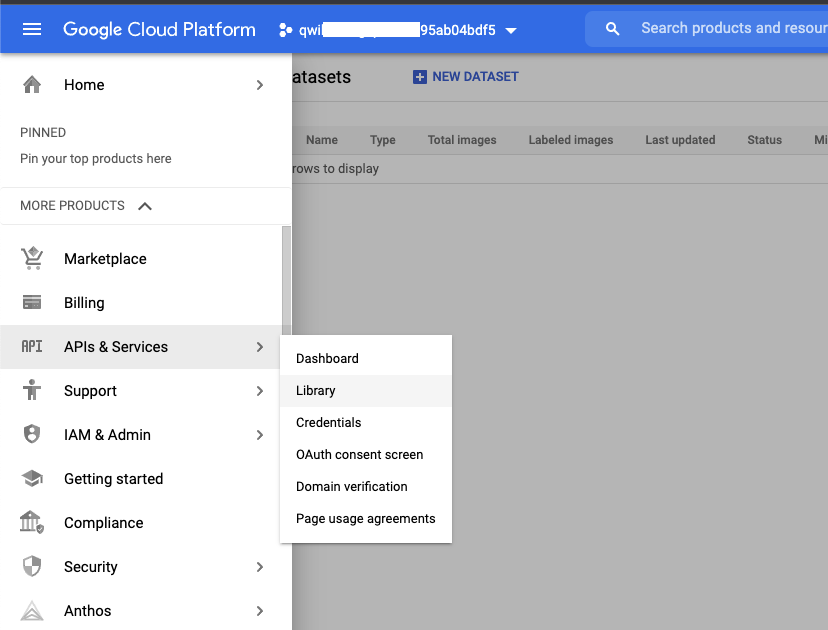The width and height of the screenshot is (828, 630).
Task: Click the API icon beside APIs & Services
Action: click(x=32, y=346)
